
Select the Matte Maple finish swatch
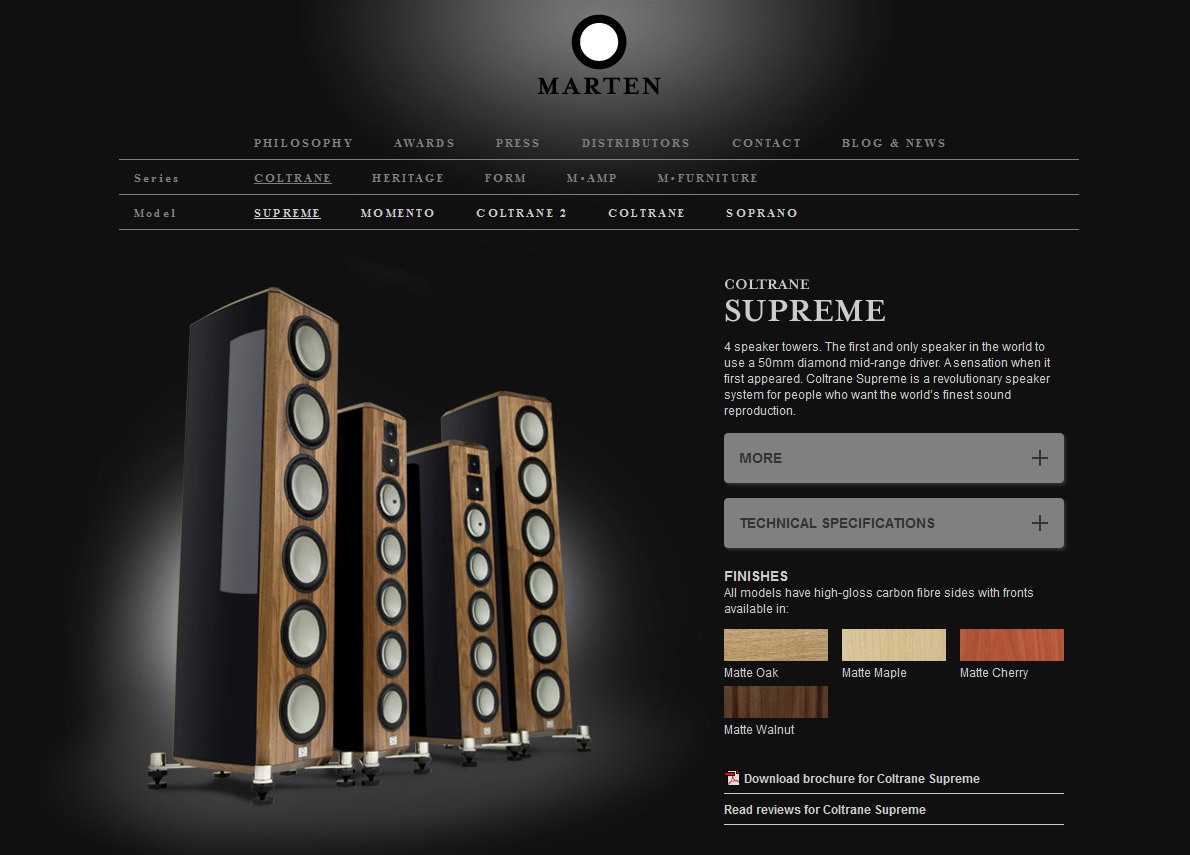pyautogui.click(x=893, y=645)
